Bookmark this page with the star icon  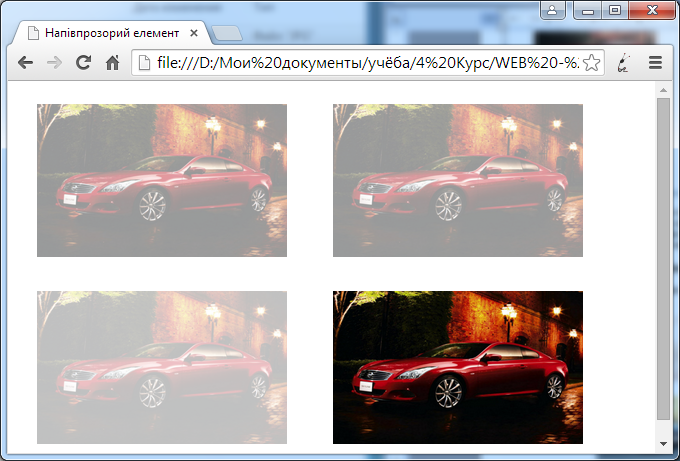[591, 62]
